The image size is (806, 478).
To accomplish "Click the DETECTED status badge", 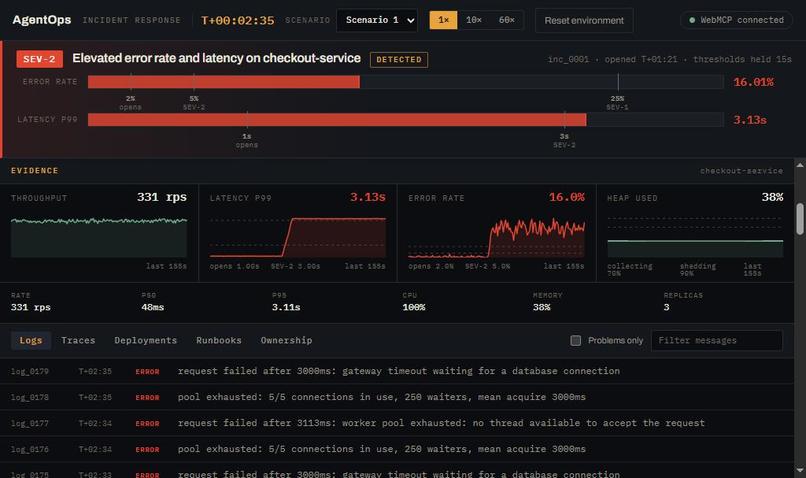I will (x=399, y=60).
